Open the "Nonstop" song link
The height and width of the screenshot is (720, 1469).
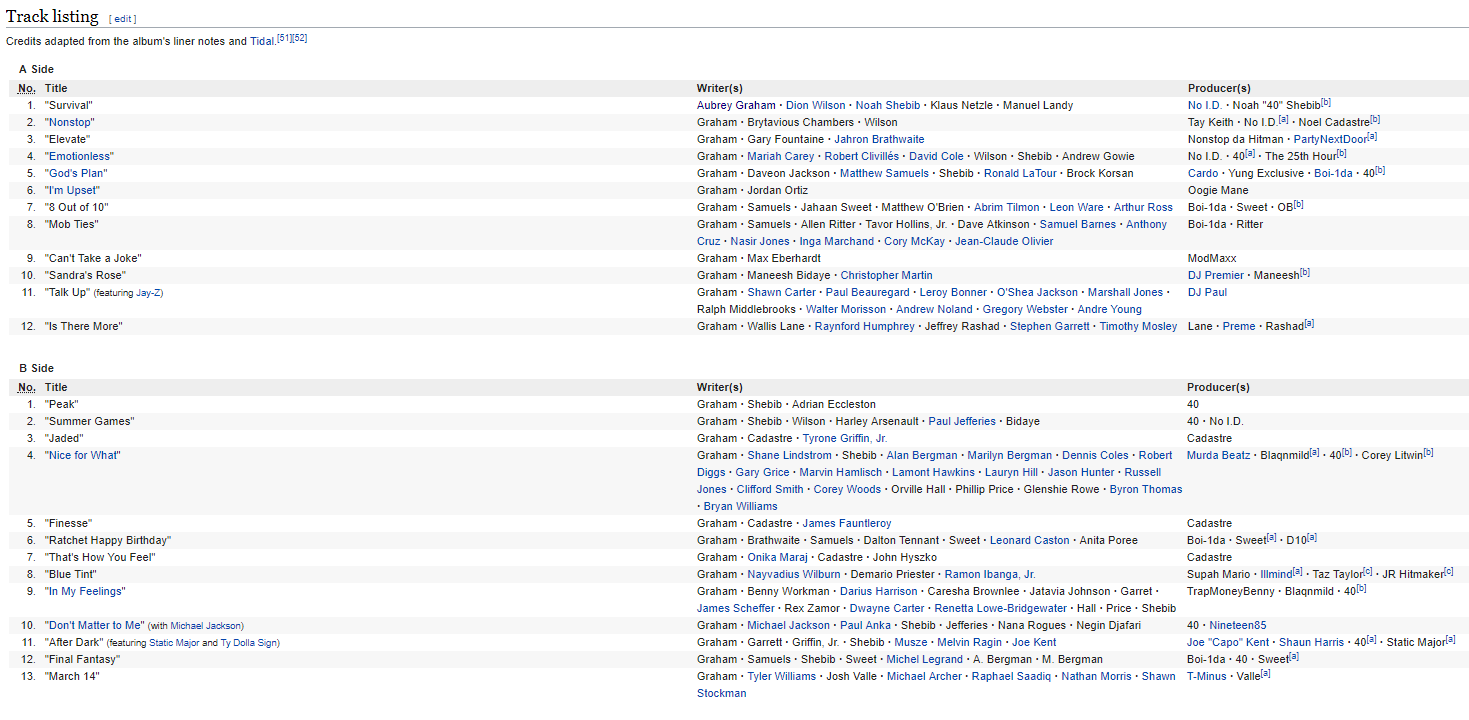click(x=69, y=122)
